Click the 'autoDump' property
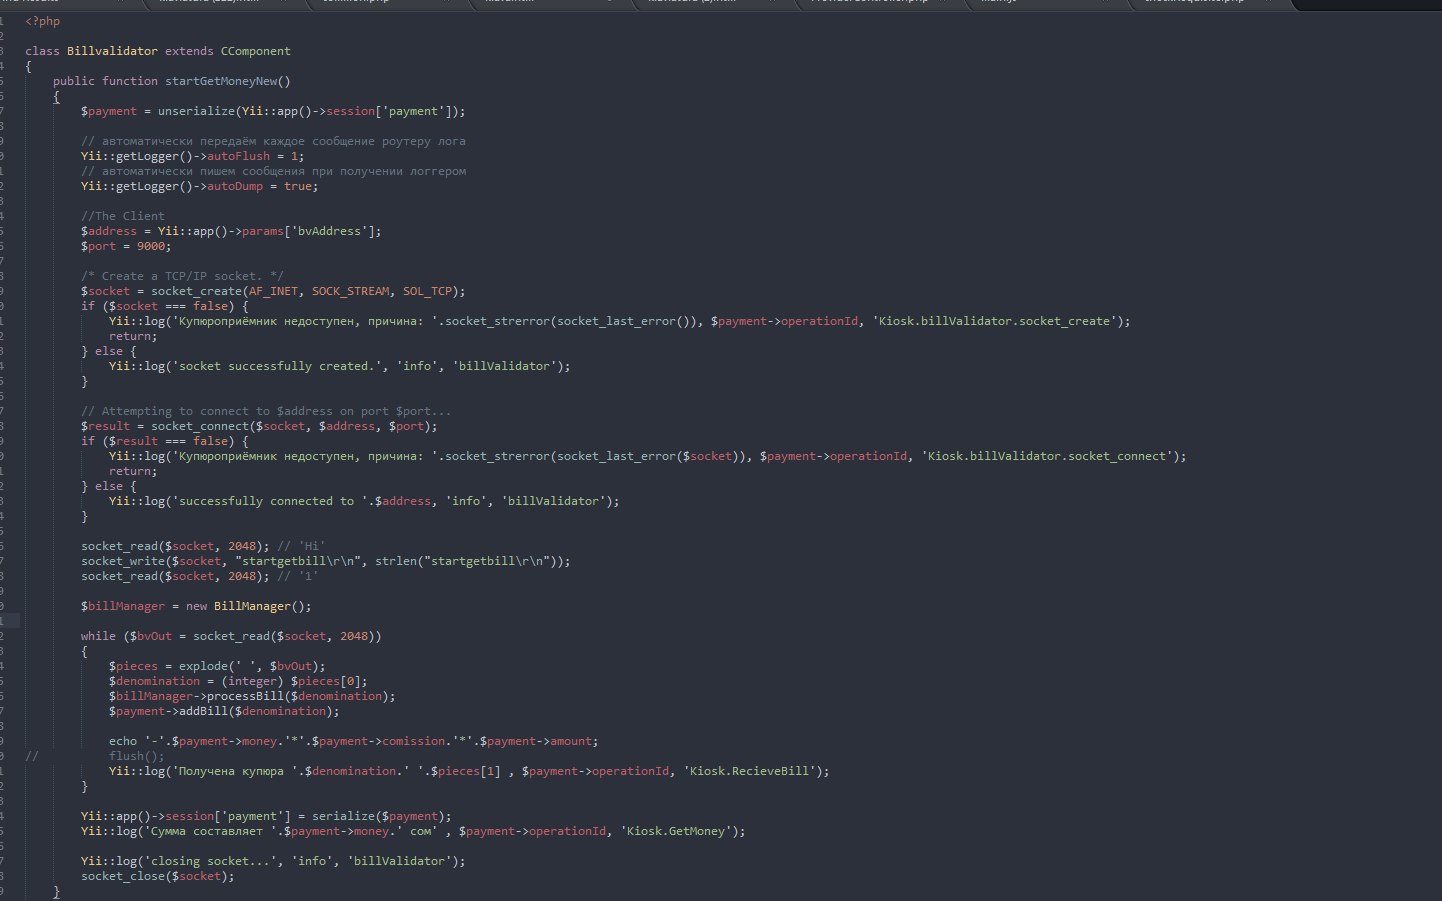This screenshot has width=1442, height=901. (235, 186)
